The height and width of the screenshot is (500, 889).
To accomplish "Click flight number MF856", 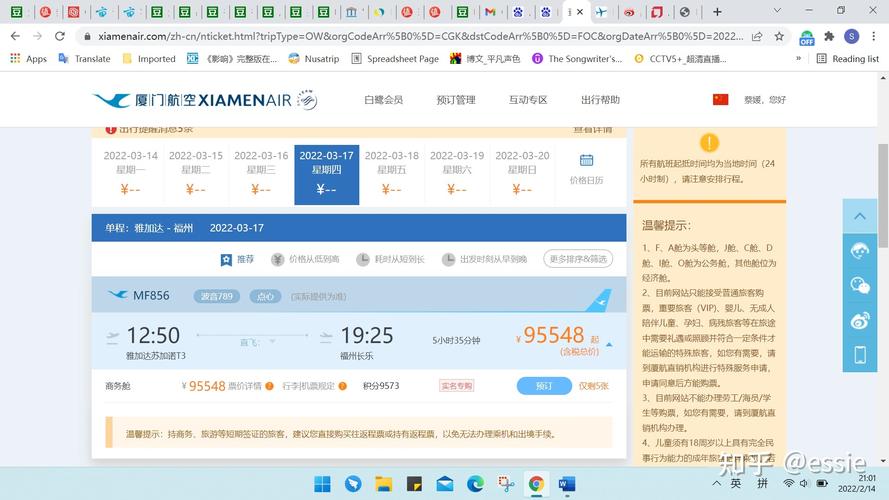I will click(151, 295).
